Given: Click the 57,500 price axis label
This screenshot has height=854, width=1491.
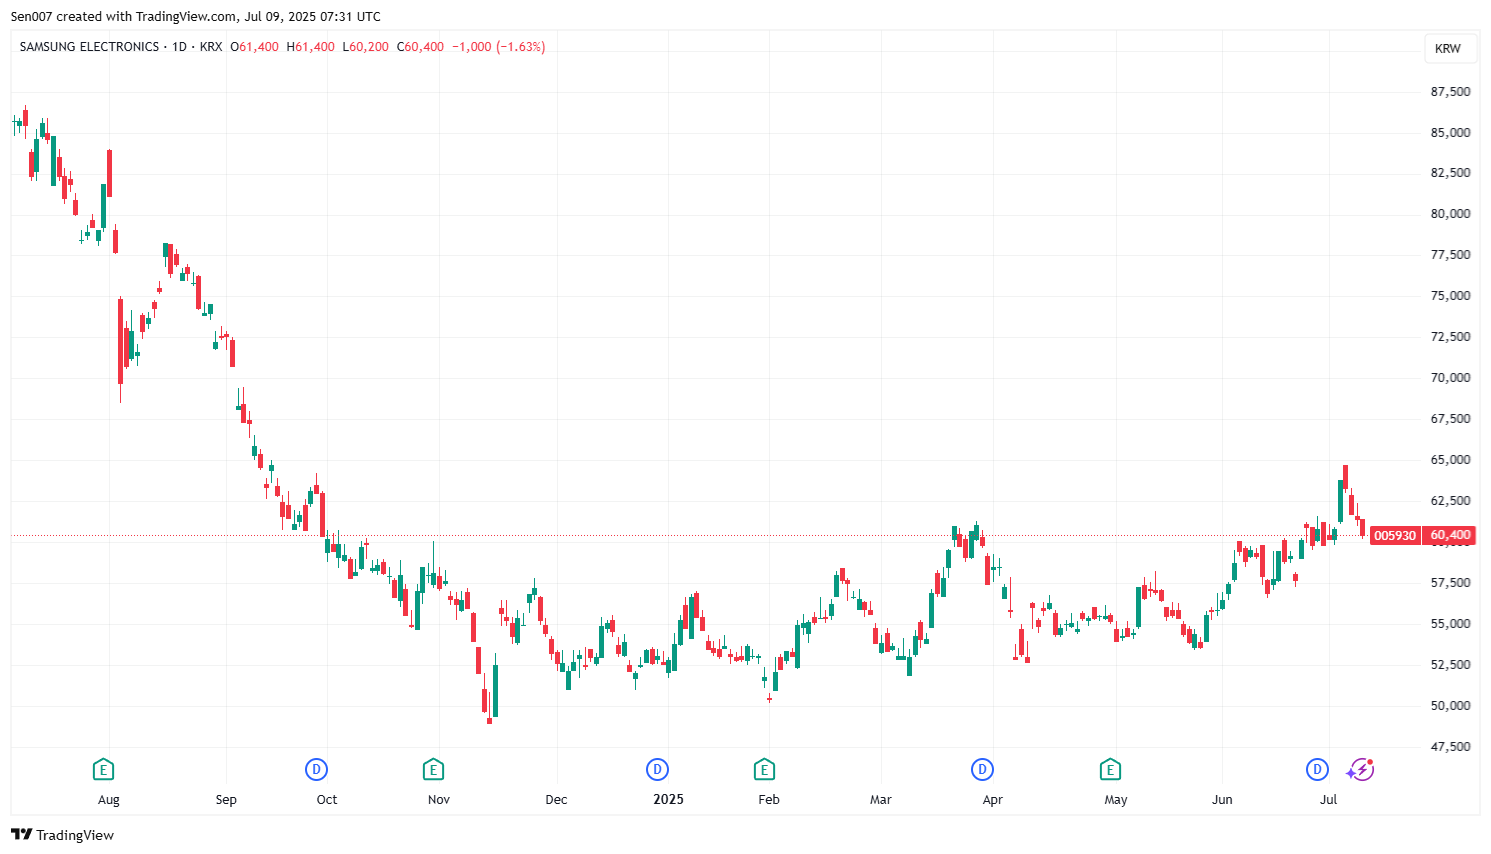Looking at the screenshot, I should point(1450,582).
